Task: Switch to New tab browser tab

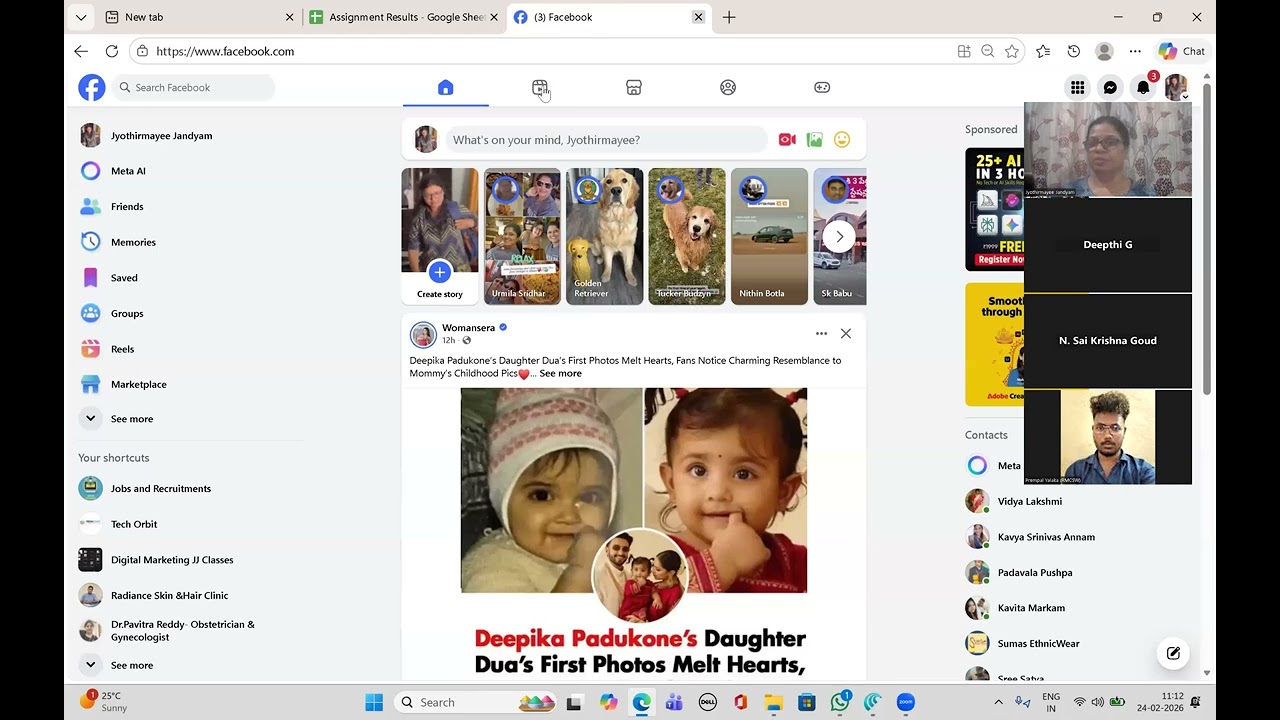Action: pos(199,17)
